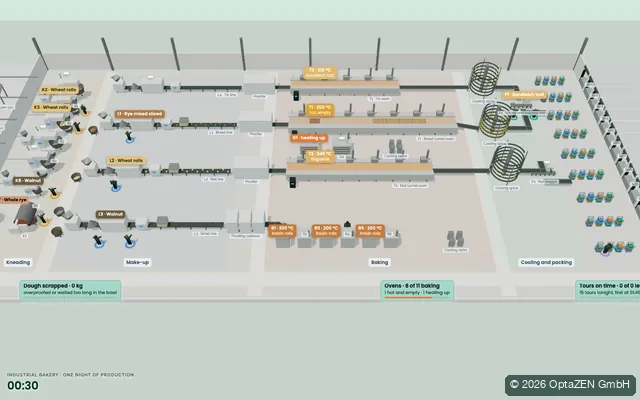This screenshot has height=400, width=640.
Task: Select the worker beside the Whole rye kneader
Action: tap(42, 218)
